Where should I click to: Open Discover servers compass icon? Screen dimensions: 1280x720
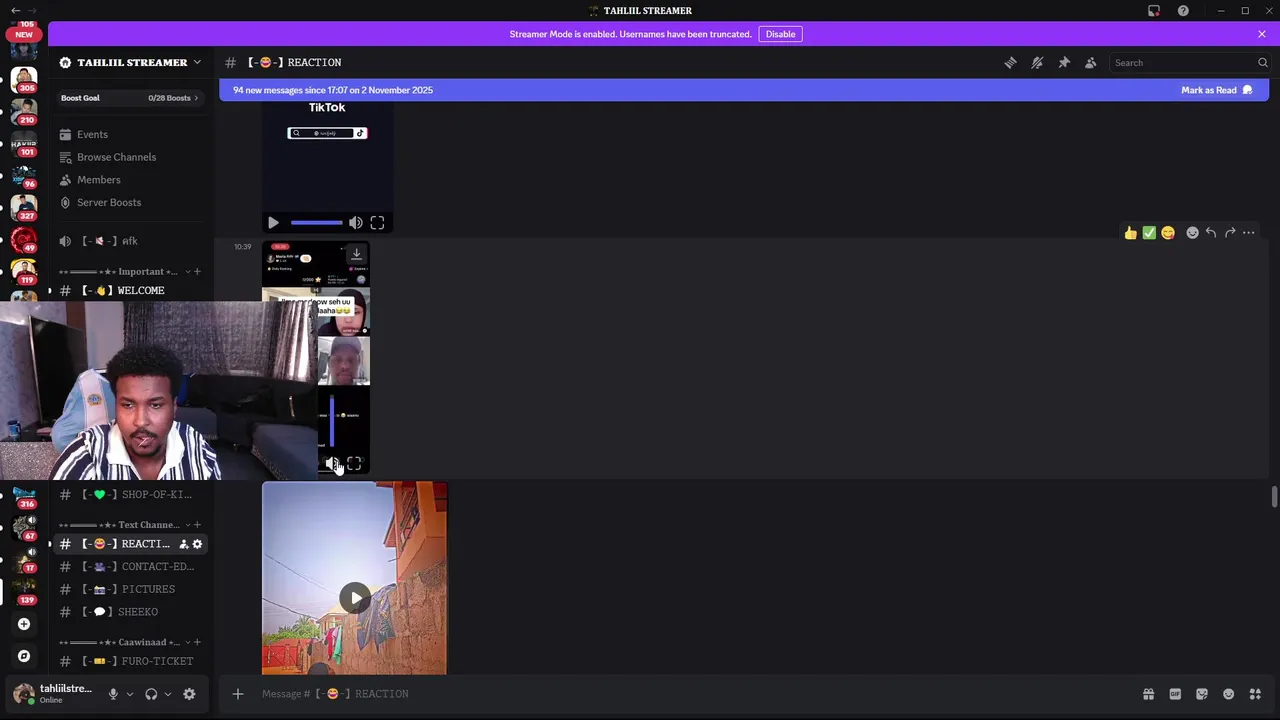[x=24, y=656]
